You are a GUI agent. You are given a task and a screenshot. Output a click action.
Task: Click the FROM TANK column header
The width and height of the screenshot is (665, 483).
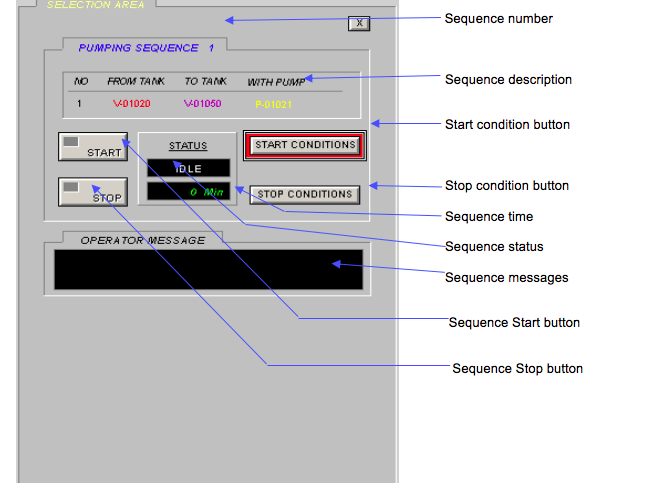point(135,81)
